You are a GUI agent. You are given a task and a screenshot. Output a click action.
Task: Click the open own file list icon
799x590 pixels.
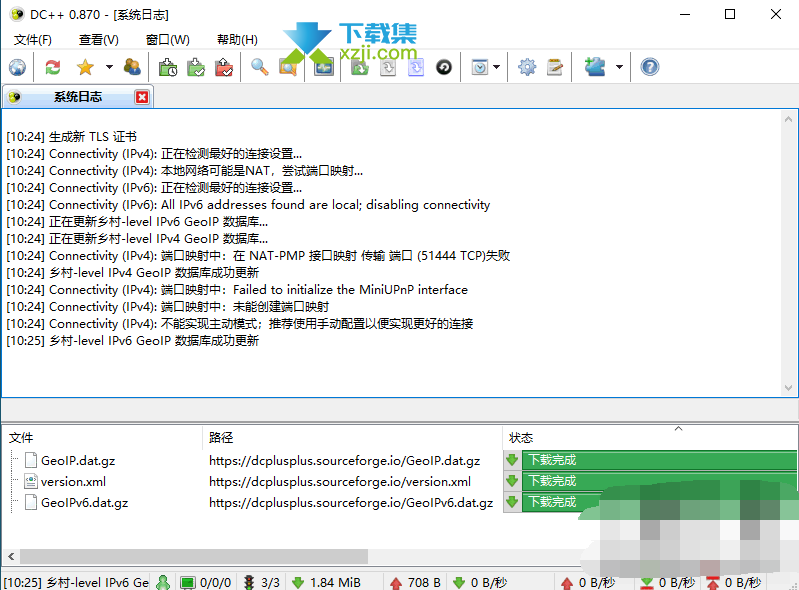(x=360, y=67)
